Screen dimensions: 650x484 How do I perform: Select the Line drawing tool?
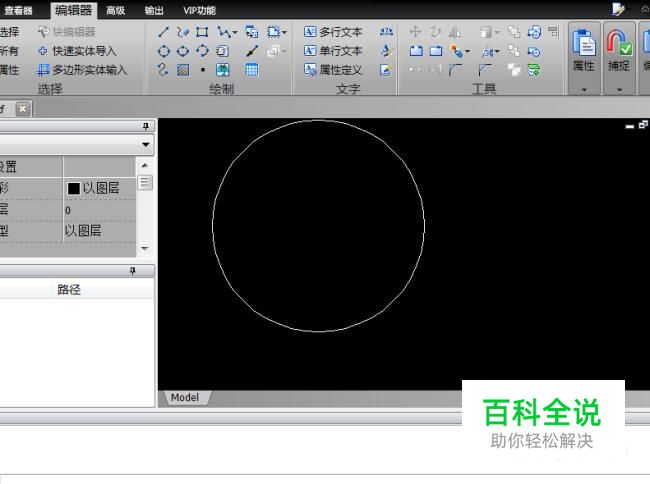pos(163,32)
